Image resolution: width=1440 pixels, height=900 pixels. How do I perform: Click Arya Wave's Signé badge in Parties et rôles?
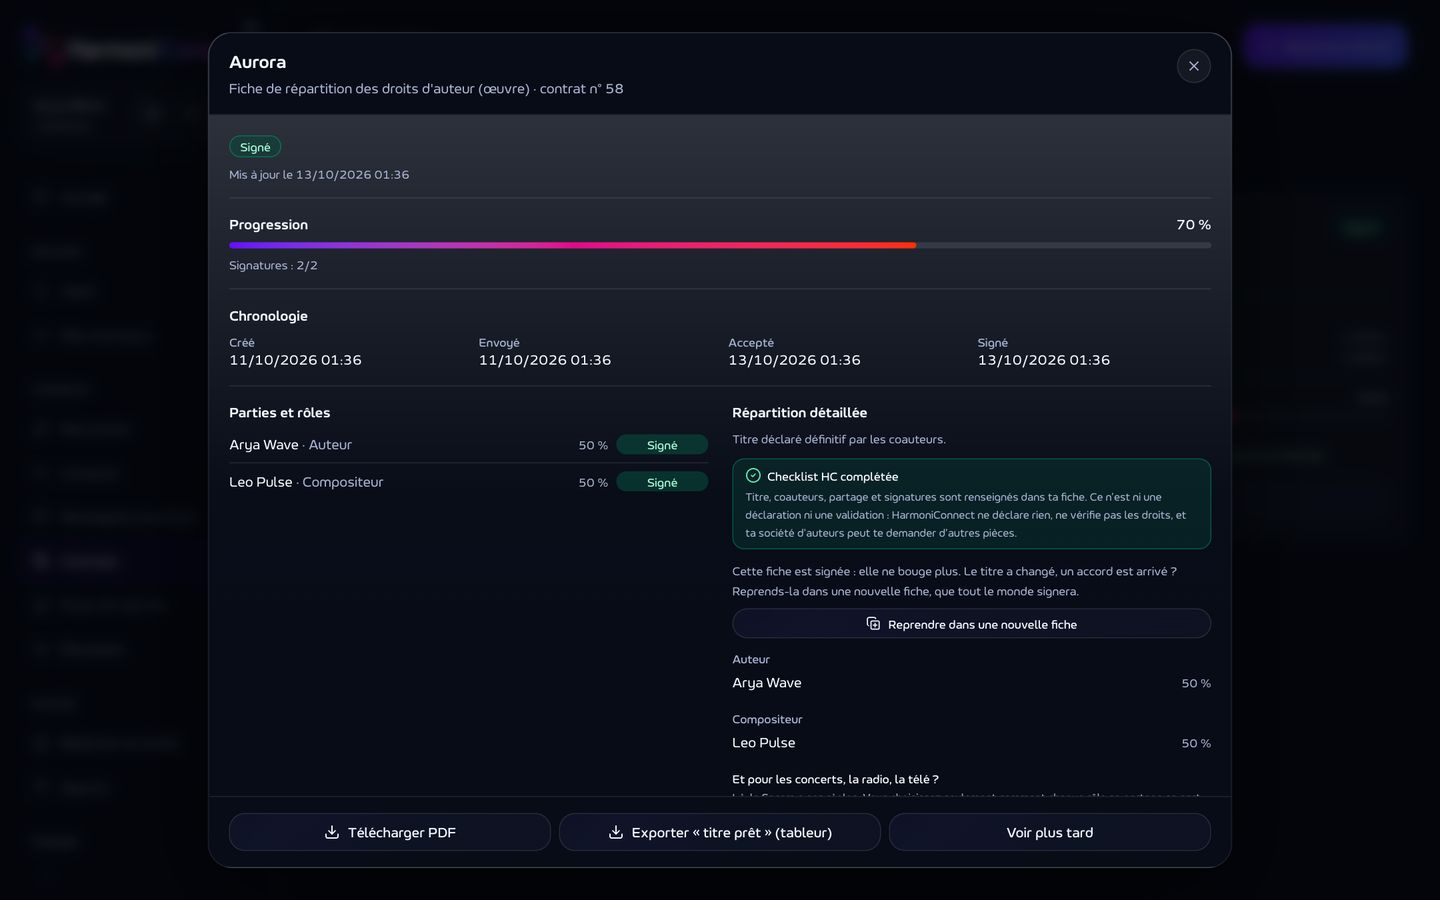click(x=662, y=445)
